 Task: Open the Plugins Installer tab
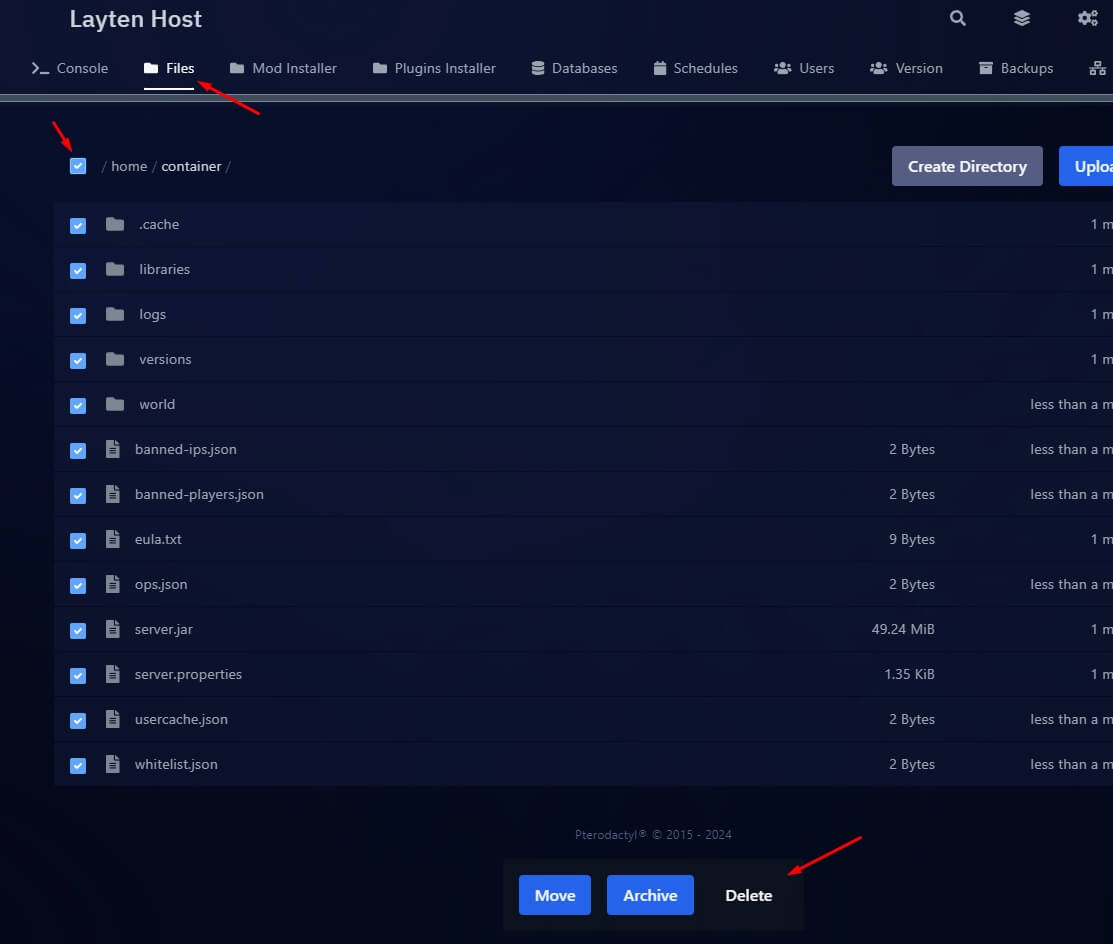click(434, 68)
